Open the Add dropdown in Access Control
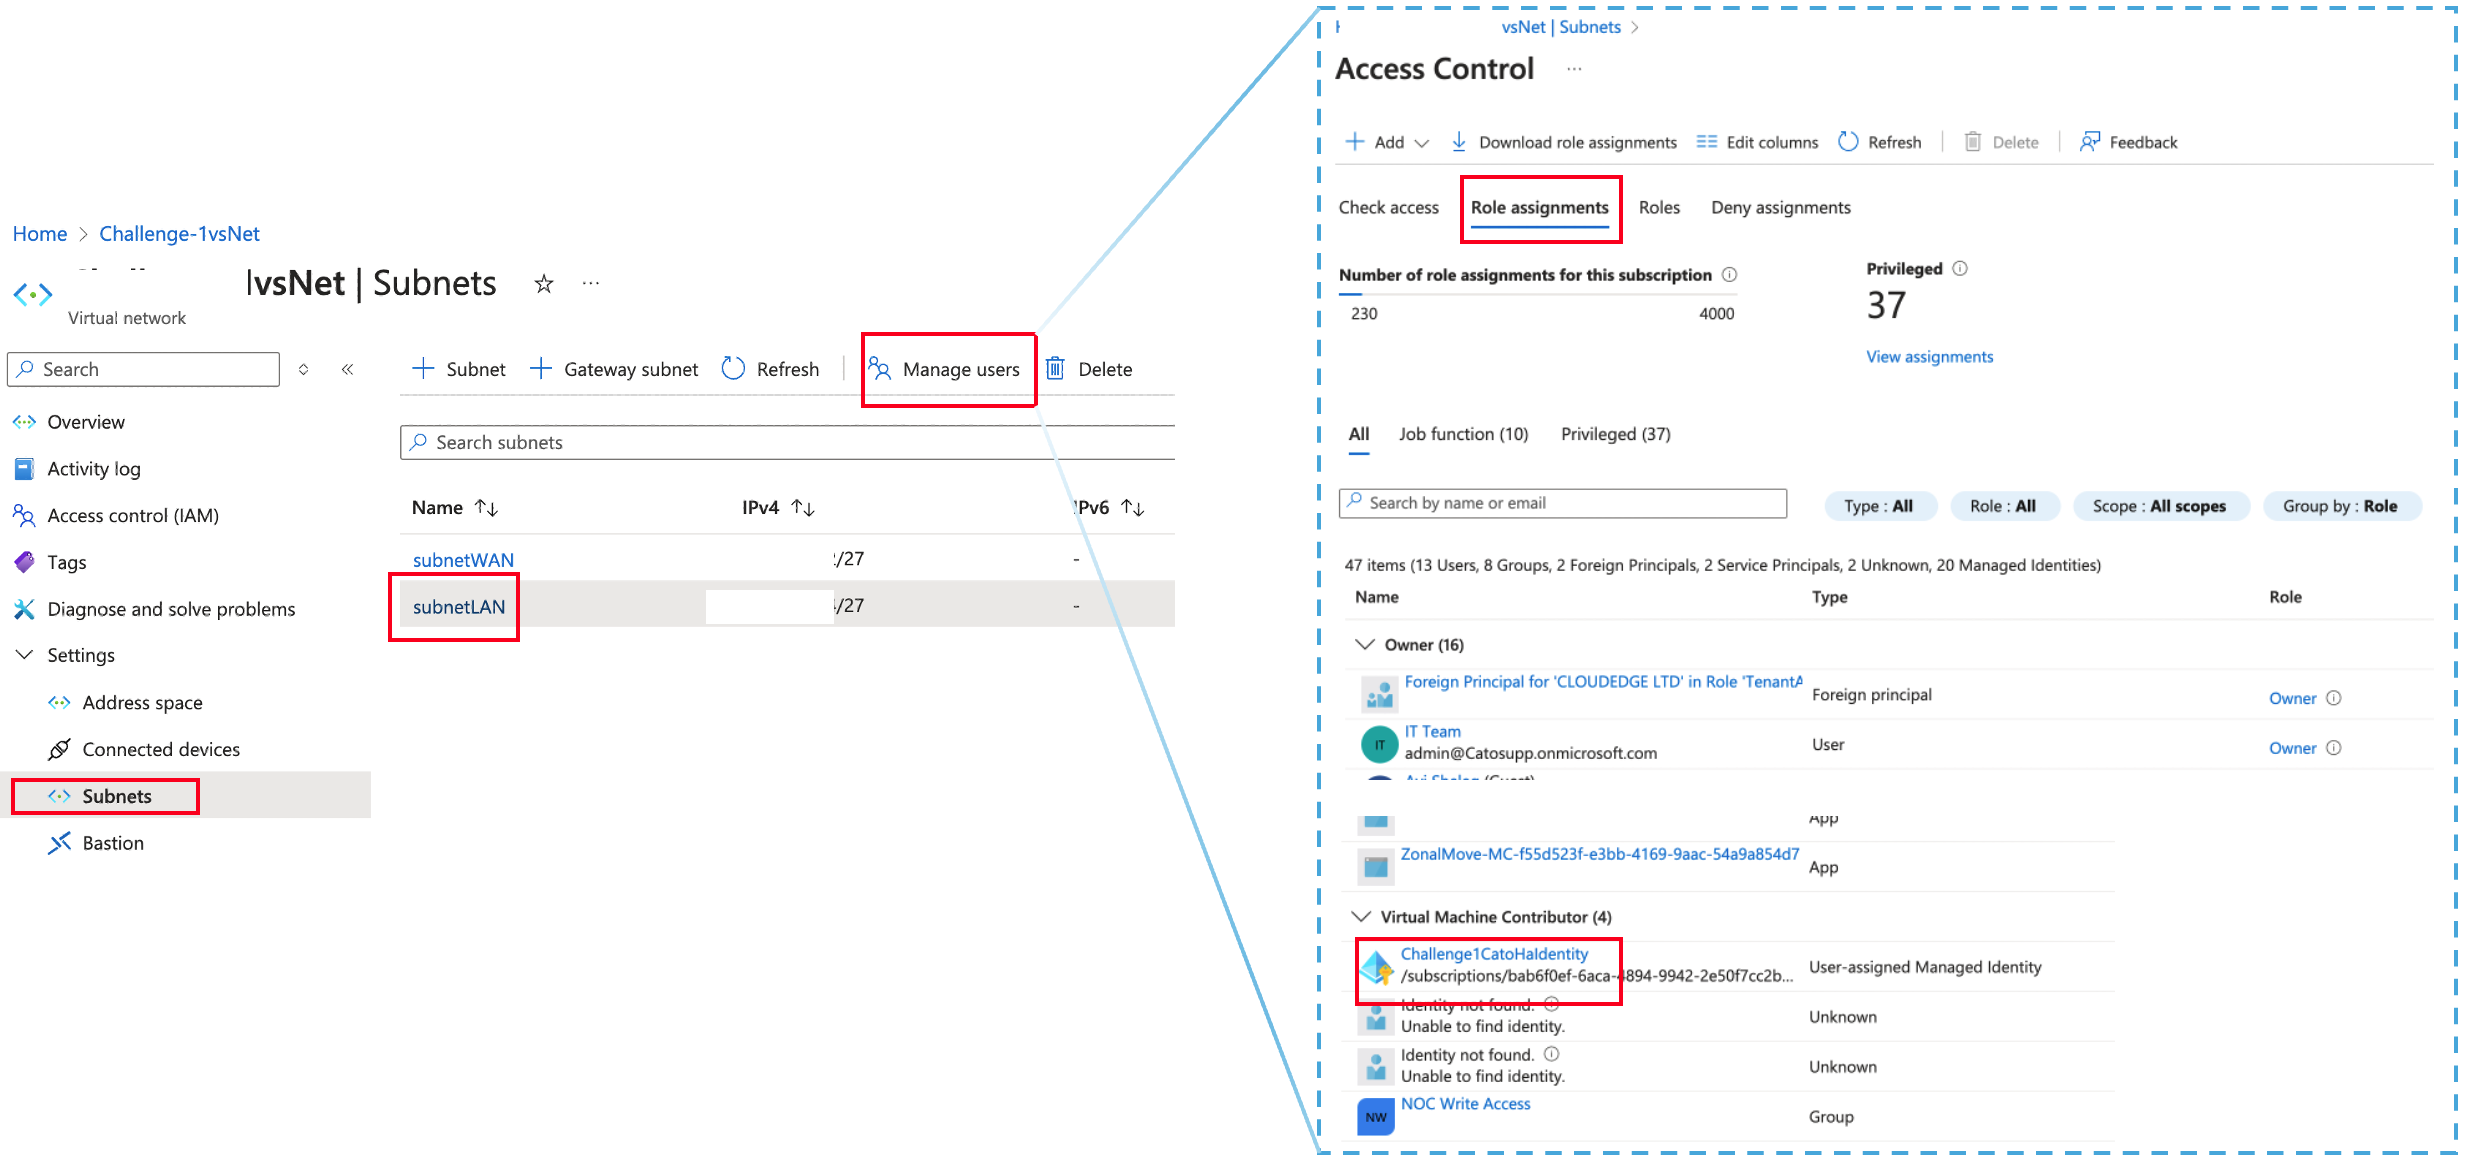 point(1387,142)
